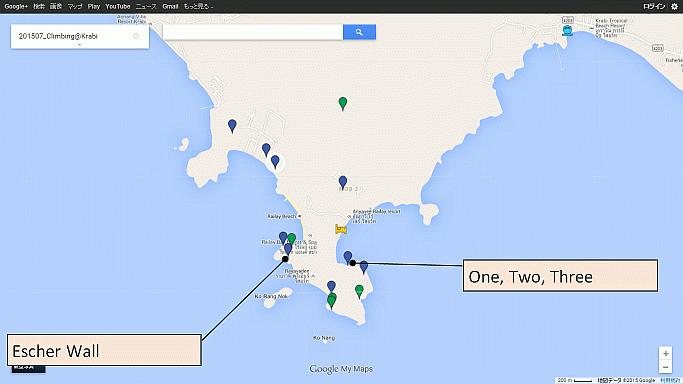This screenshot has height=384, width=683.
Task: Click the blue search magnifier button
Action: click(x=359, y=32)
